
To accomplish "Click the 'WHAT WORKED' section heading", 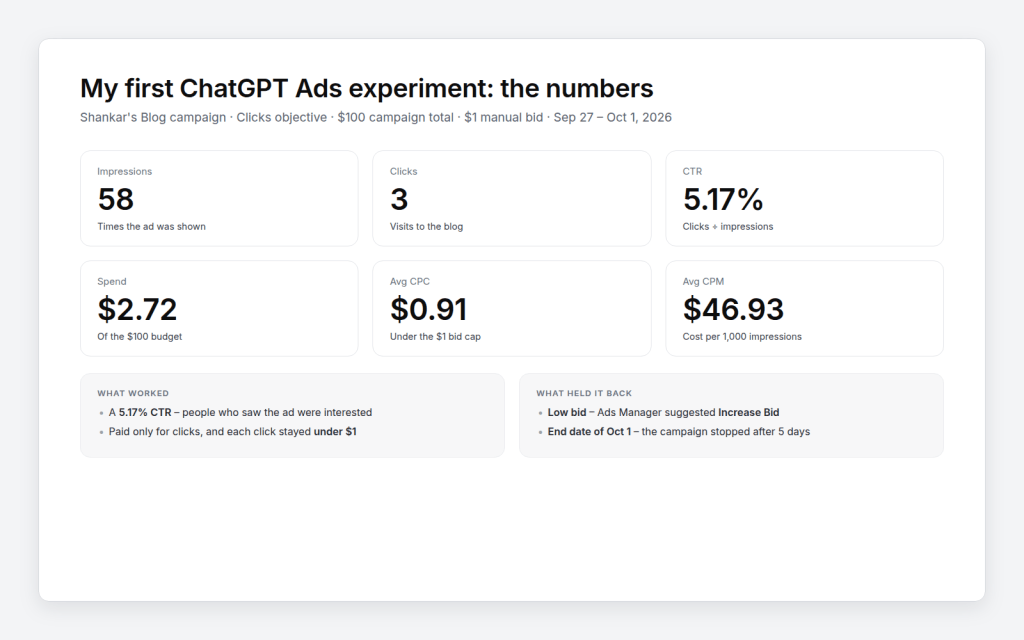I will pyautogui.click(x=133, y=393).
